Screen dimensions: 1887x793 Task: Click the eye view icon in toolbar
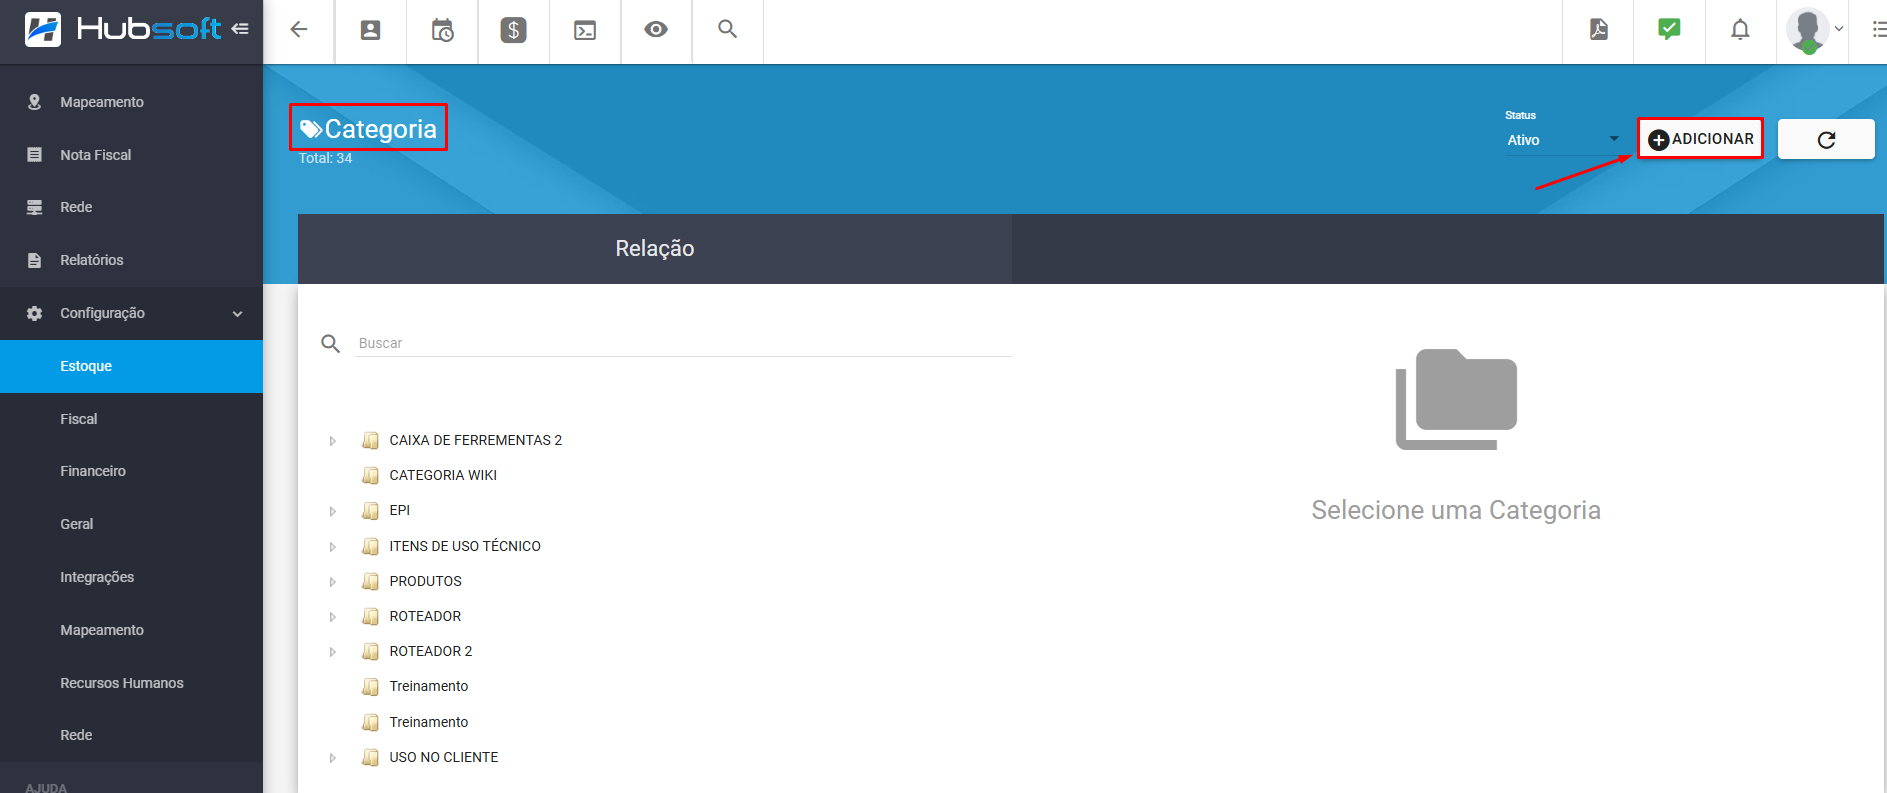[656, 30]
